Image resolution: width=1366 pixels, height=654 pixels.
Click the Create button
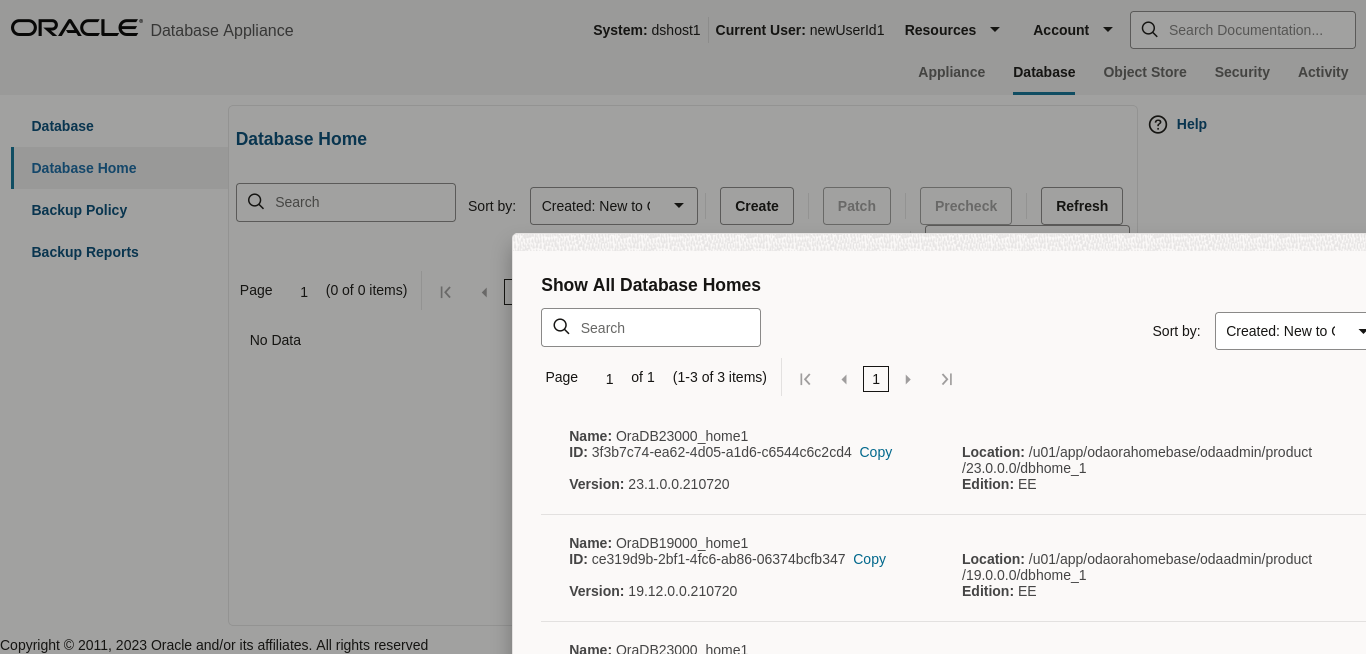(757, 206)
